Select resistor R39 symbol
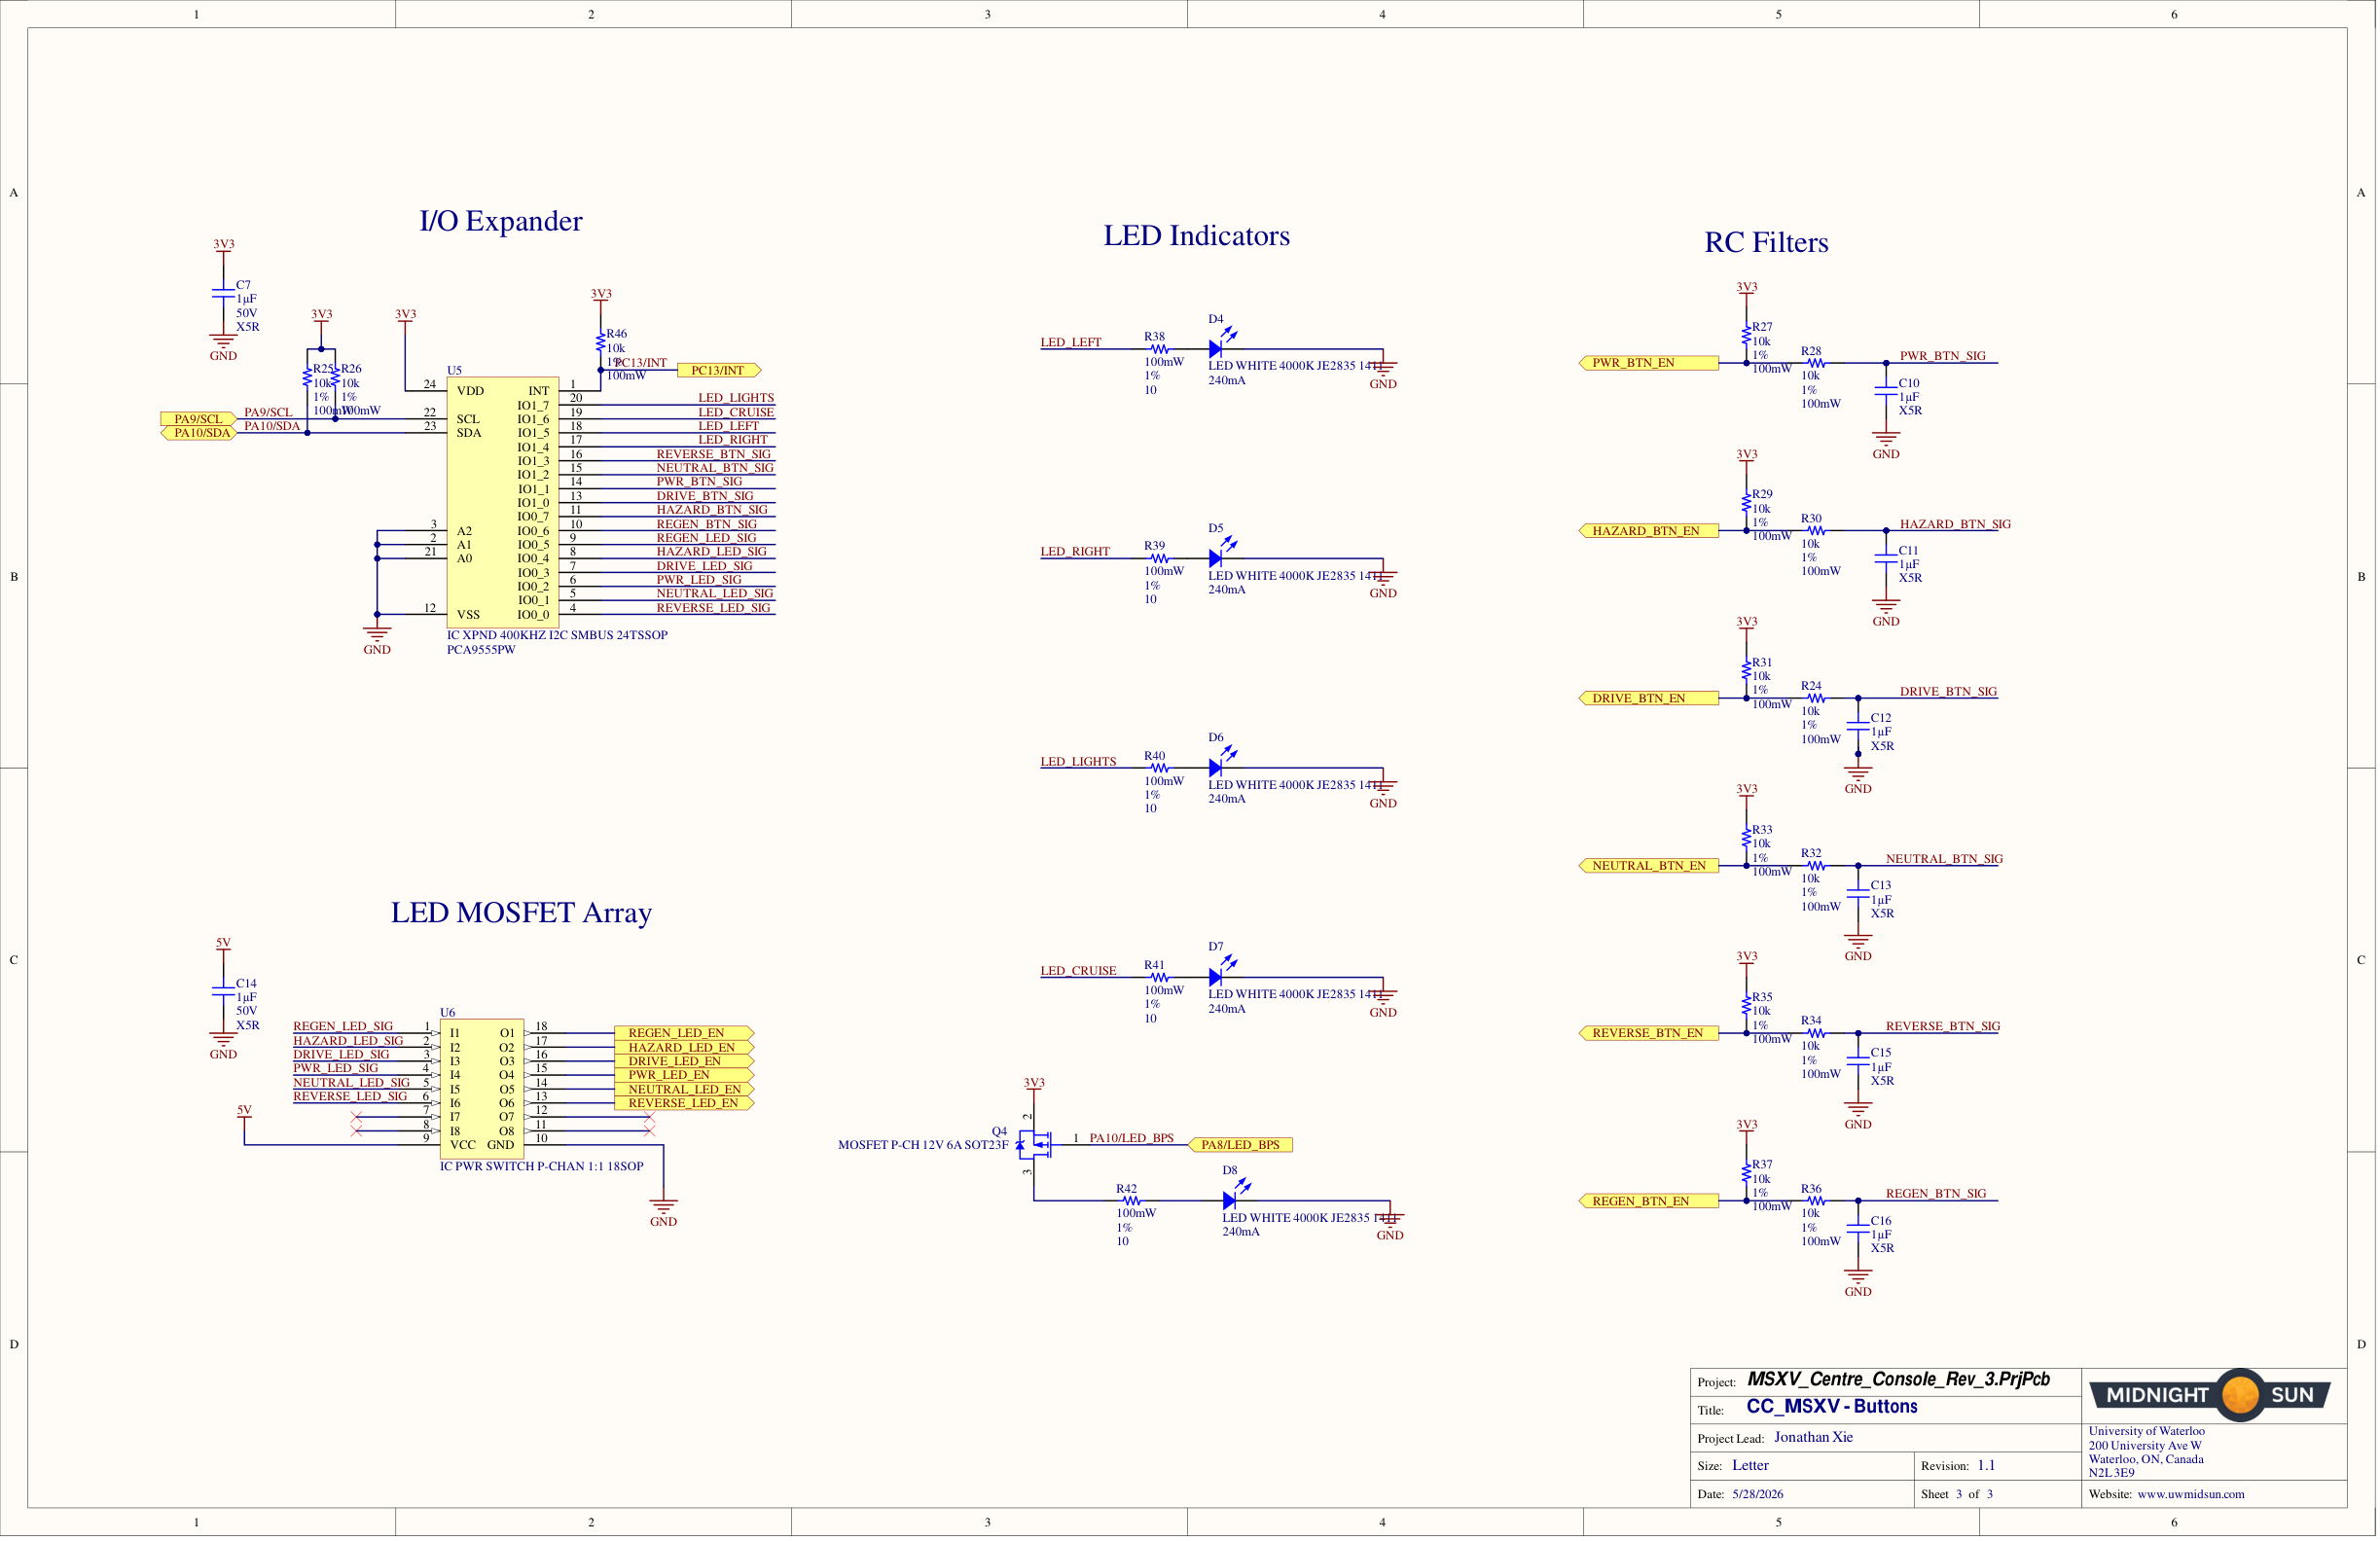Viewport: 2380px width, 1541px height. (1158, 558)
